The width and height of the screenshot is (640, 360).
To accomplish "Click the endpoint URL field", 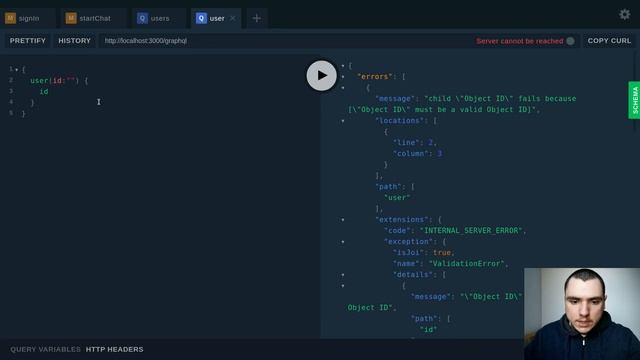I will pos(286,41).
